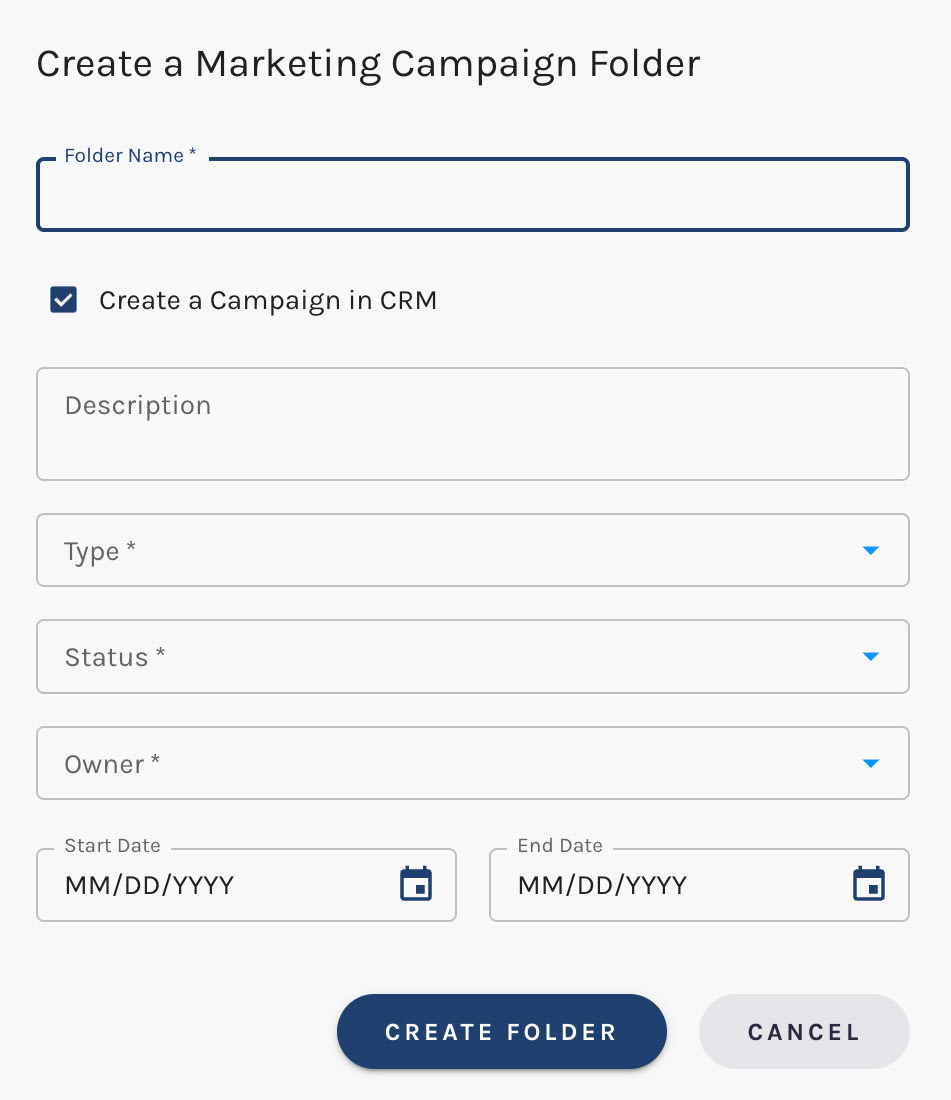Click the Start Date MM/DD/YYYY field
This screenshot has height=1100, width=951.
coord(150,885)
